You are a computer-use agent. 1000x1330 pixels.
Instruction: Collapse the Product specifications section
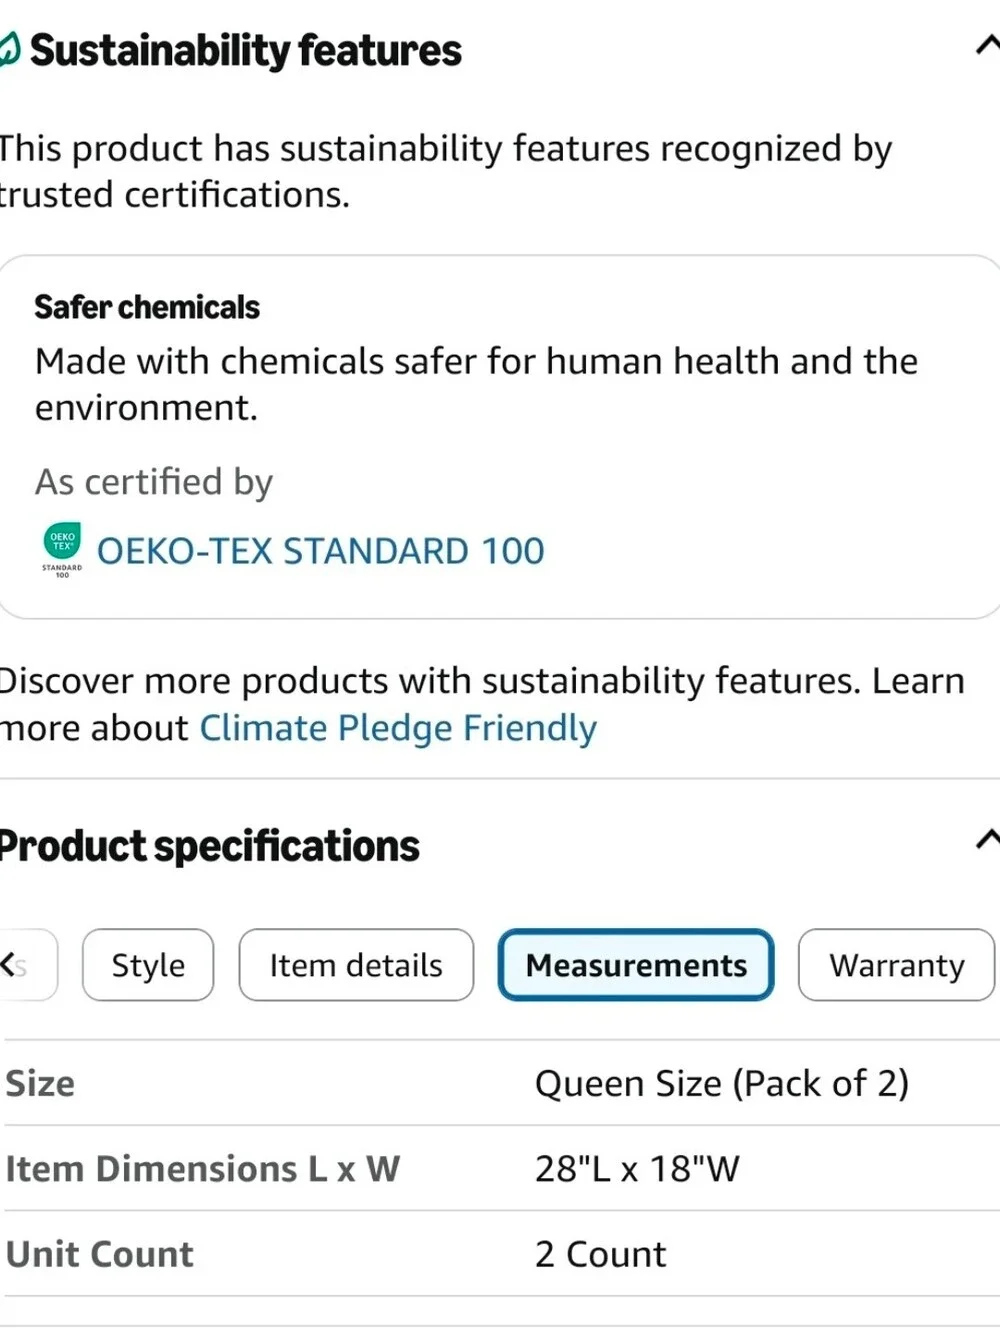pyautogui.click(x=987, y=841)
